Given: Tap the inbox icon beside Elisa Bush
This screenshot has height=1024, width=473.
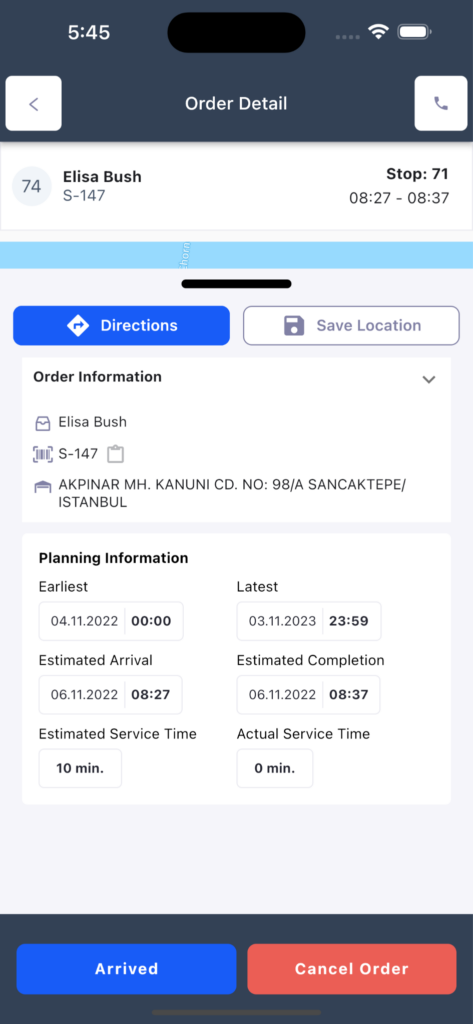Looking at the screenshot, I should coord(42,423).
